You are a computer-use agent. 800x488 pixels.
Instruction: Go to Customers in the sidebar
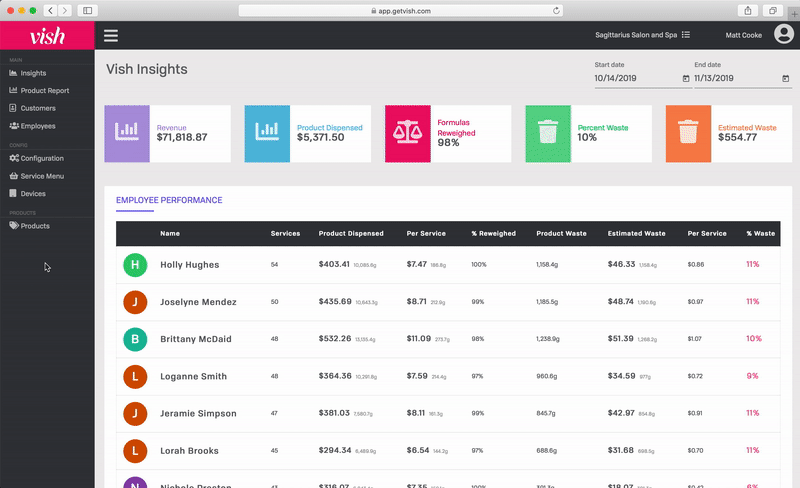[38, 108]
